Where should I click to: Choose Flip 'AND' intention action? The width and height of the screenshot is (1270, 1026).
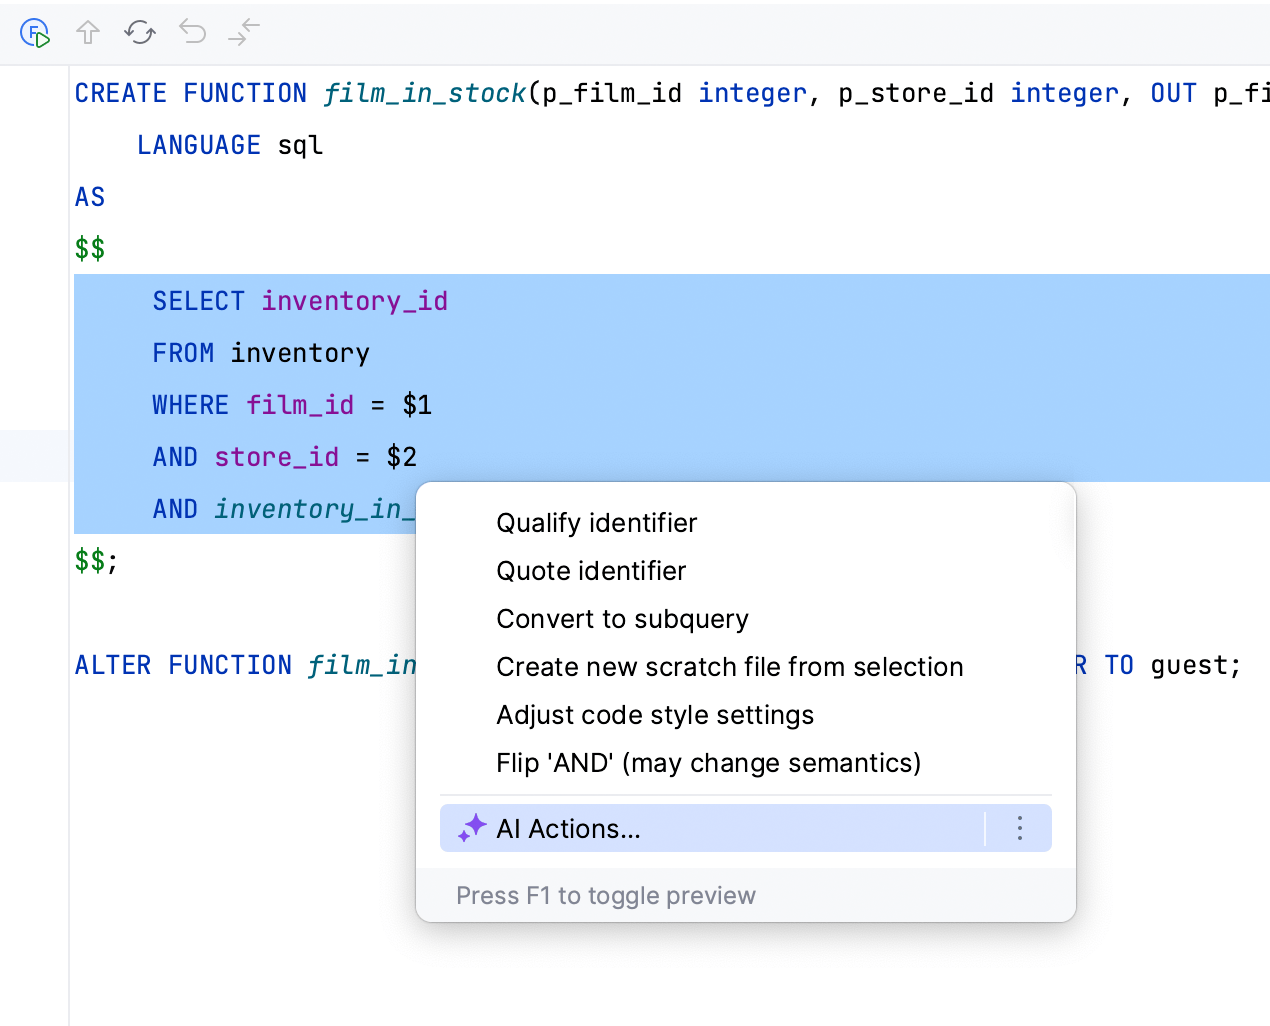point(708,763)
